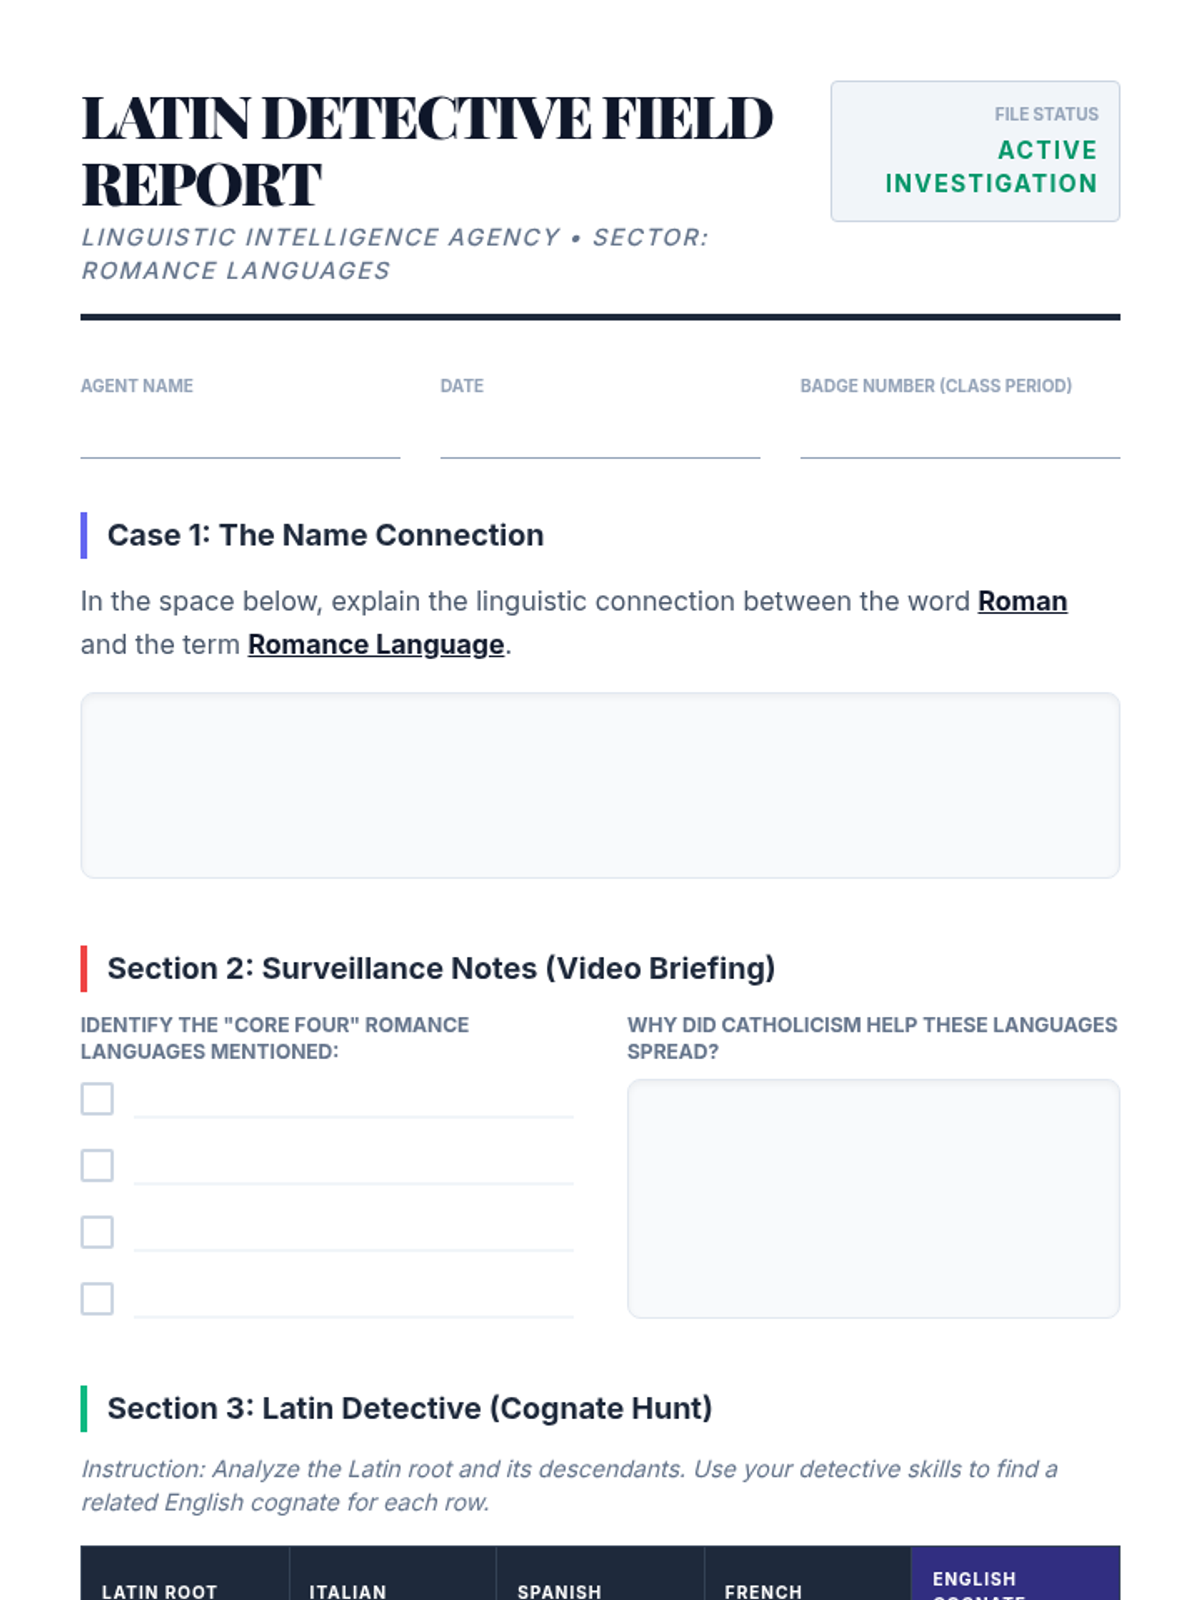
Task: Click the underlined word Roman
Action: coord(1022,601)
